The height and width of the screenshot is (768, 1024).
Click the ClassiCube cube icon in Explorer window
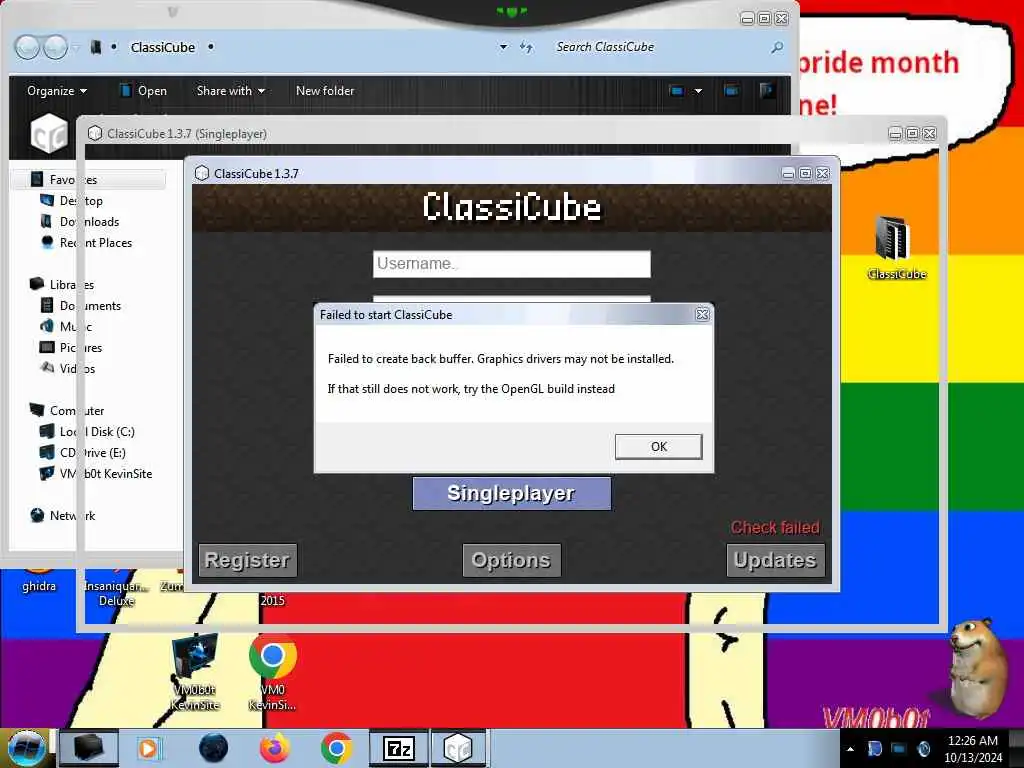[x=49, y=134]
